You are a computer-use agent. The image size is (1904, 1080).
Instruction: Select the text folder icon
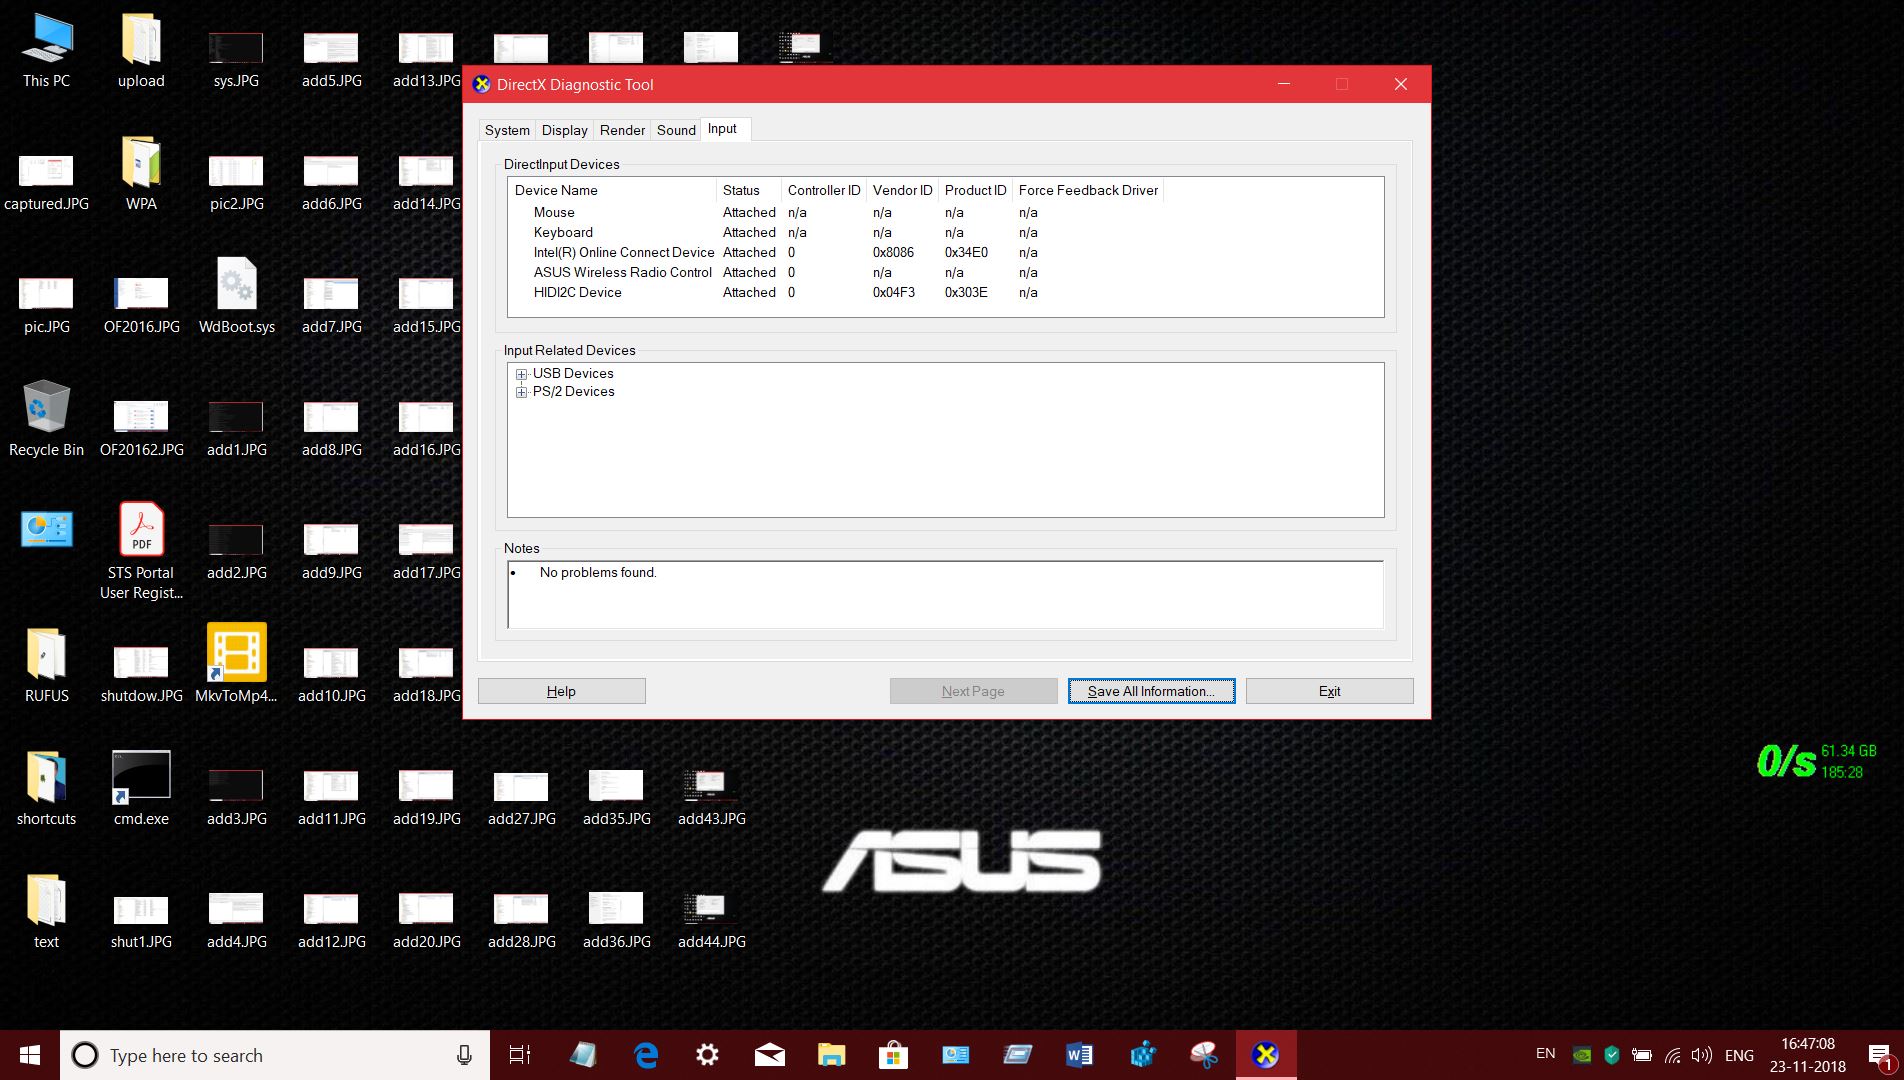(x=46, y=912)
